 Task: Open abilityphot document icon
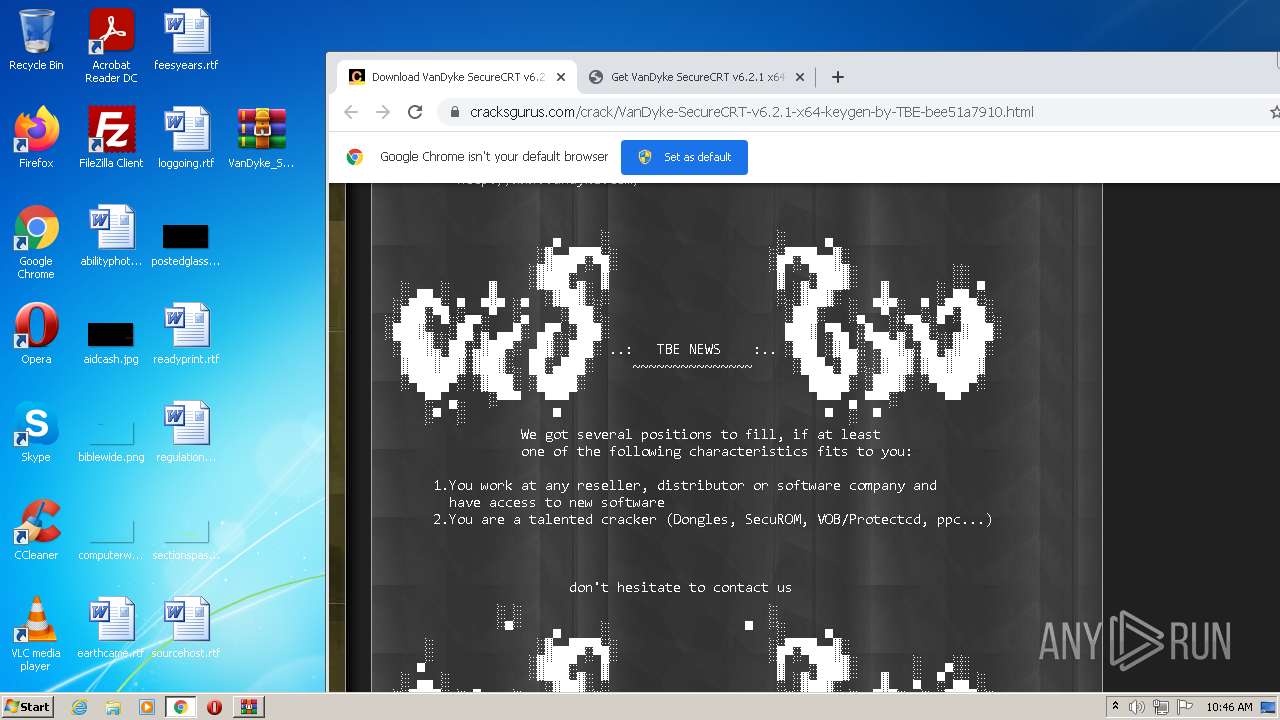click(x=111, y=236)
